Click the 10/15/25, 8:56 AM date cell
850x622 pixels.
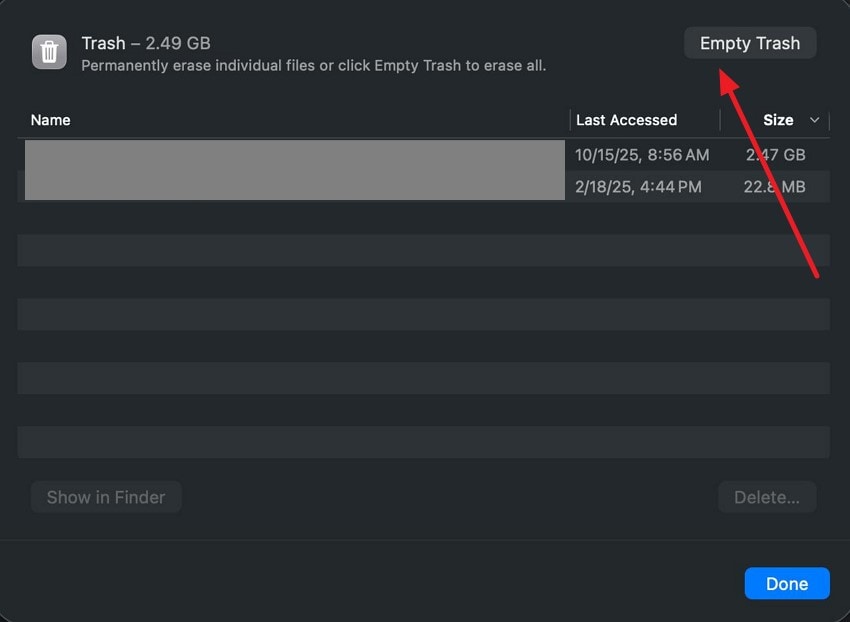click(x=642, y=155)
